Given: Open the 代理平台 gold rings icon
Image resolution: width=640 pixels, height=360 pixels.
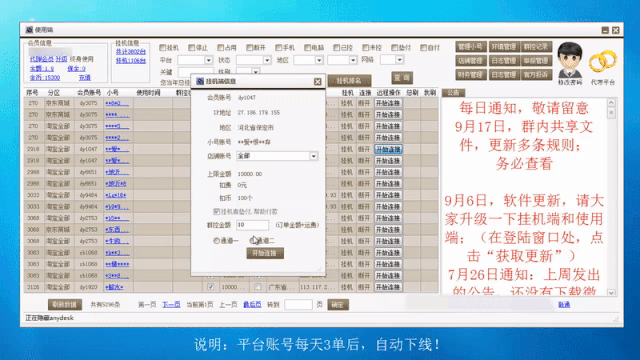Looking at the screenshot, I should (602, 62).
